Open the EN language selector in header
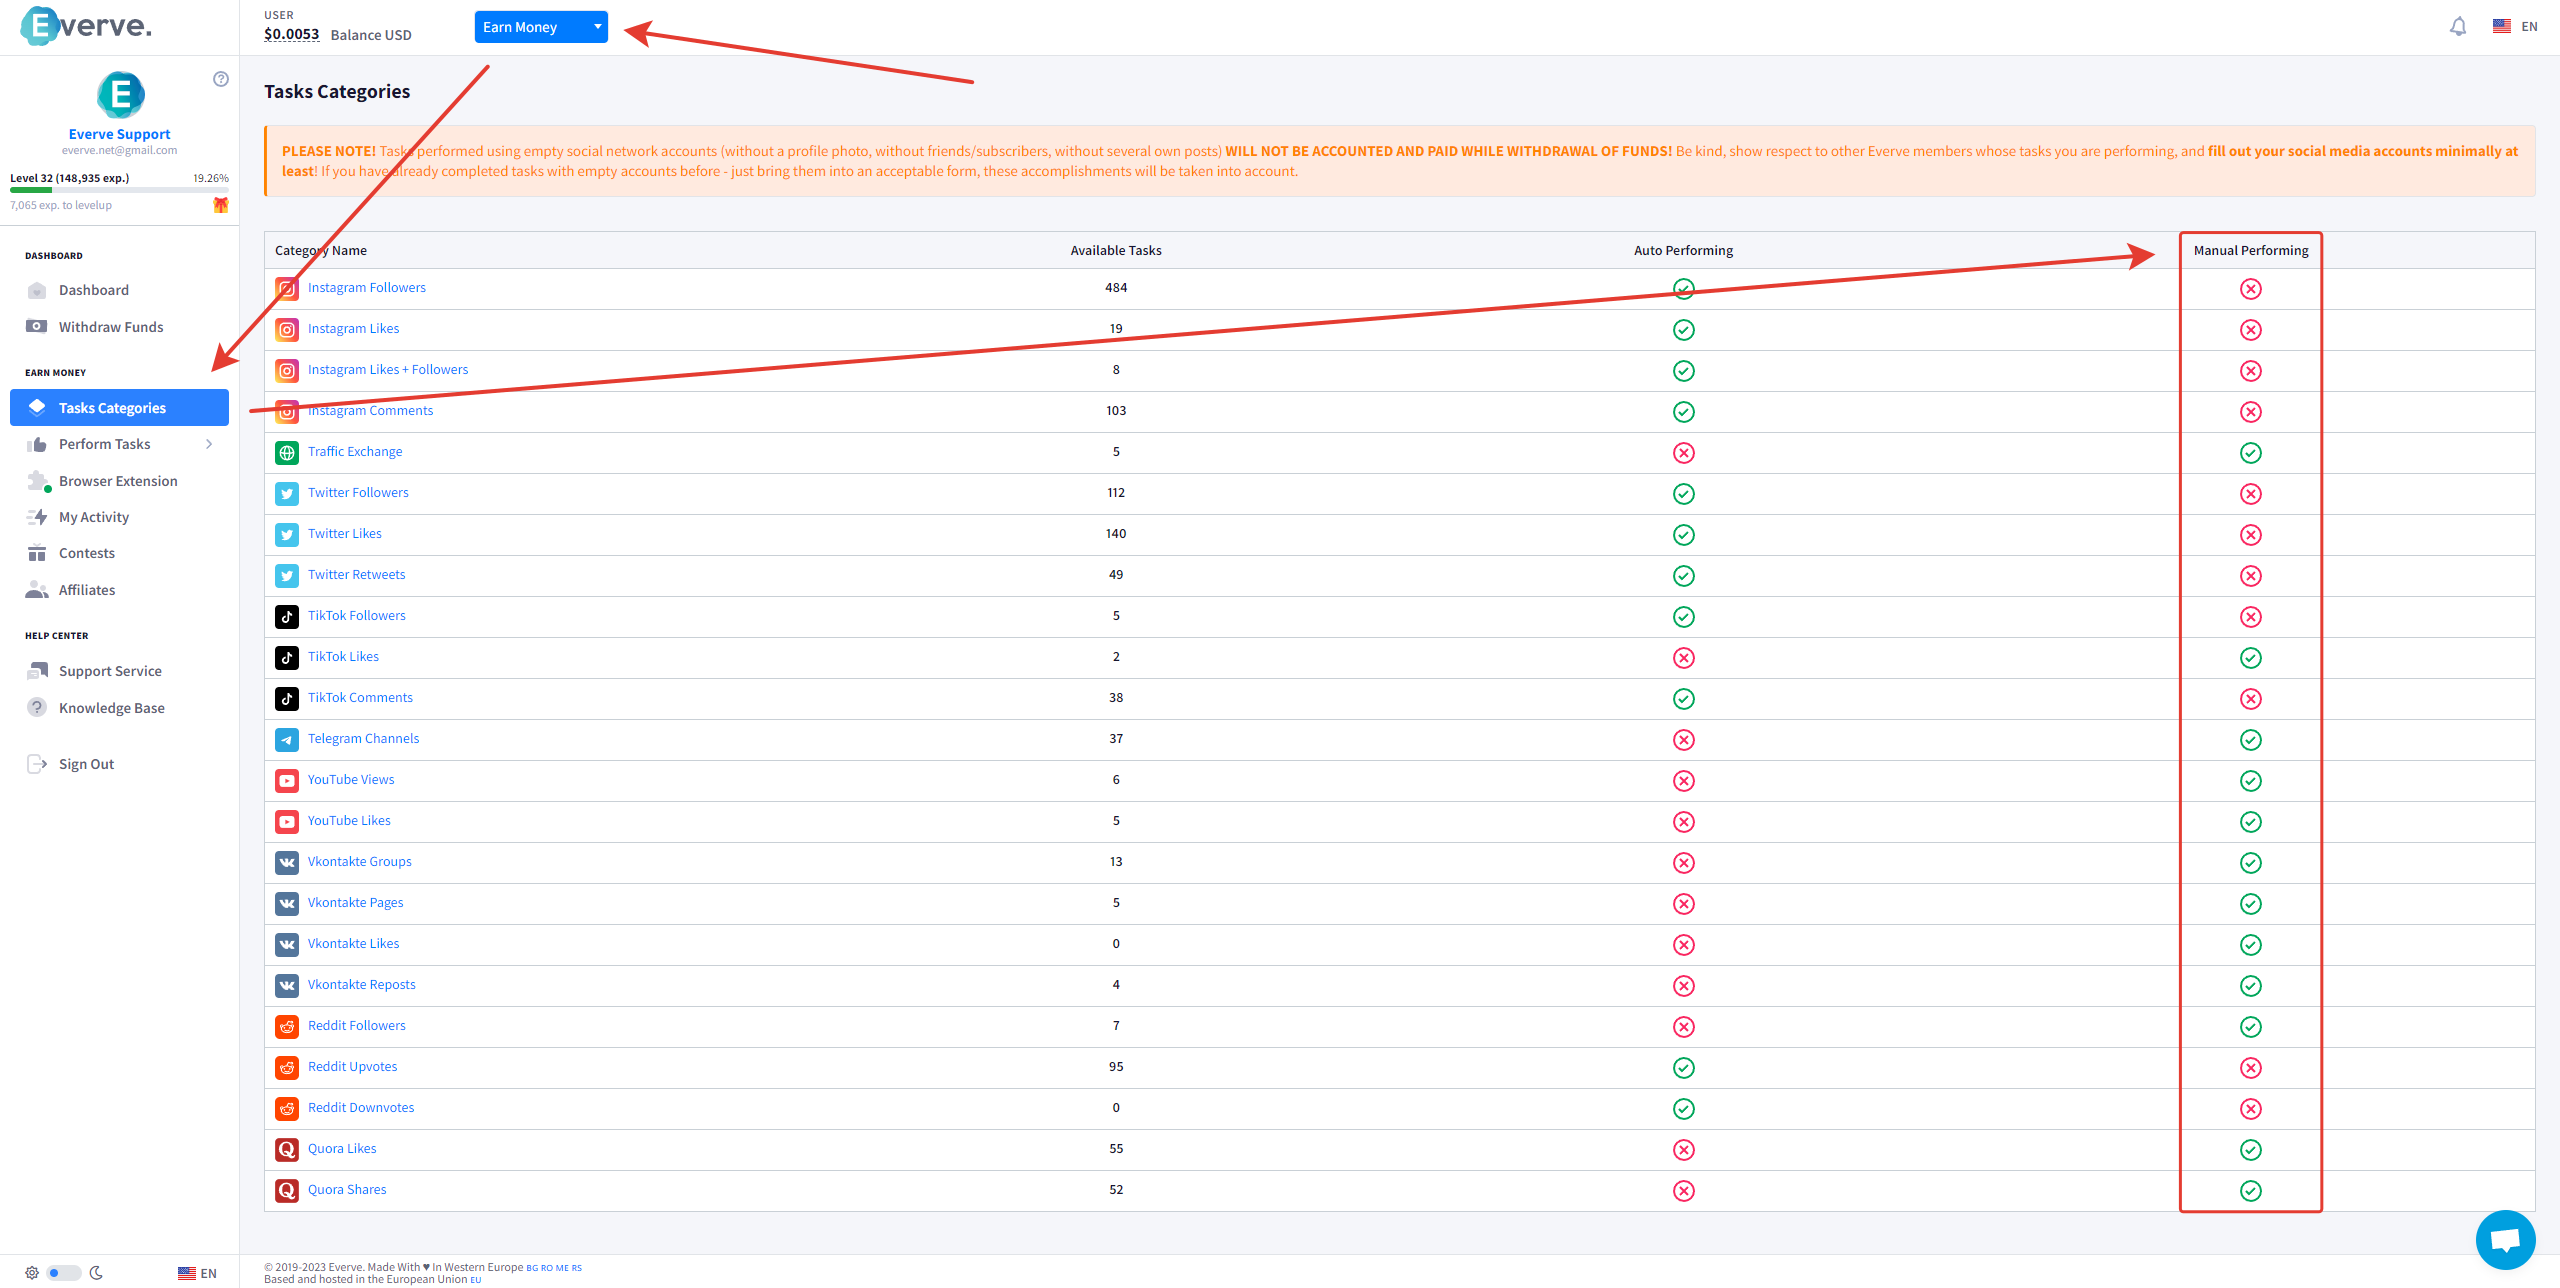 coord(2516,27)
